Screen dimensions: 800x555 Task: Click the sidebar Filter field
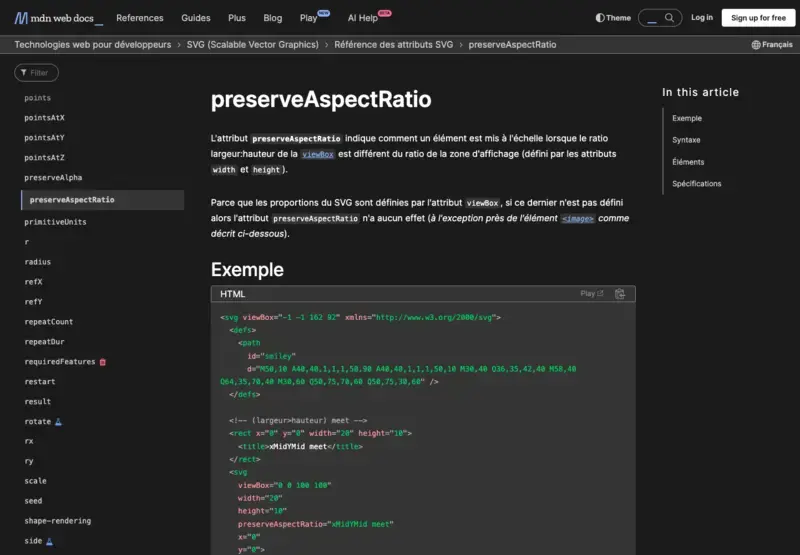36,73
